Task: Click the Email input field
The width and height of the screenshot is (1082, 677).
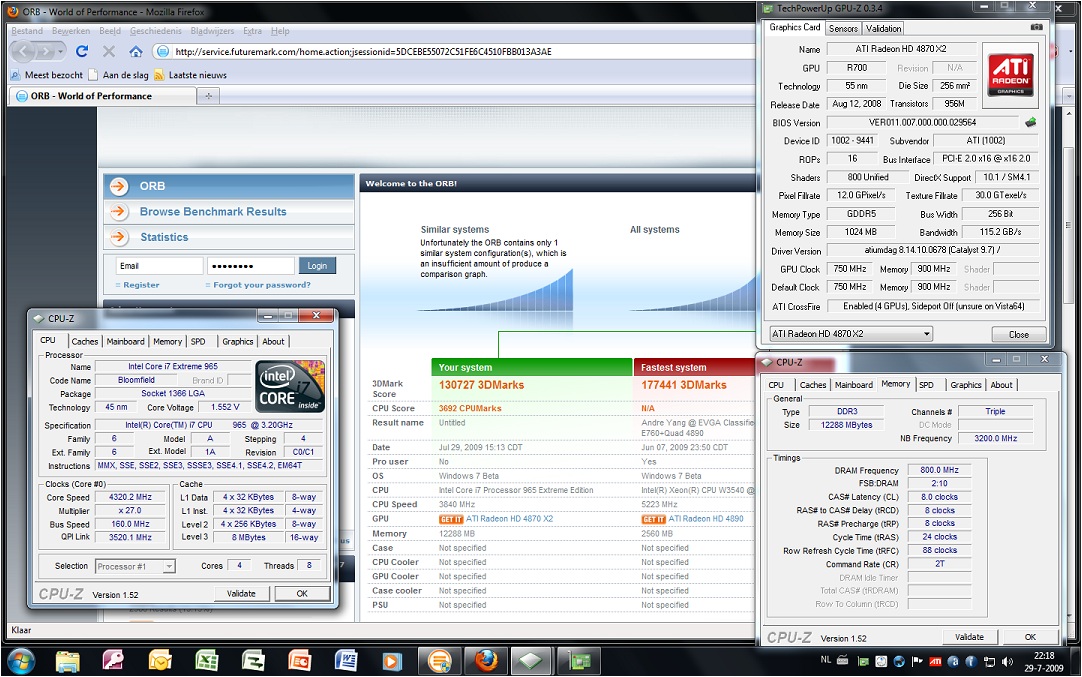Action: (159, 266)
